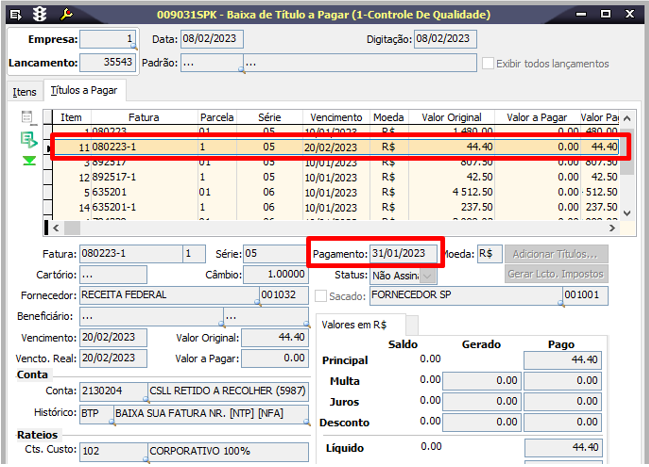Switch to the Itens tab
The width and height of the screenshot is (649, 467).
pos(24,92)
